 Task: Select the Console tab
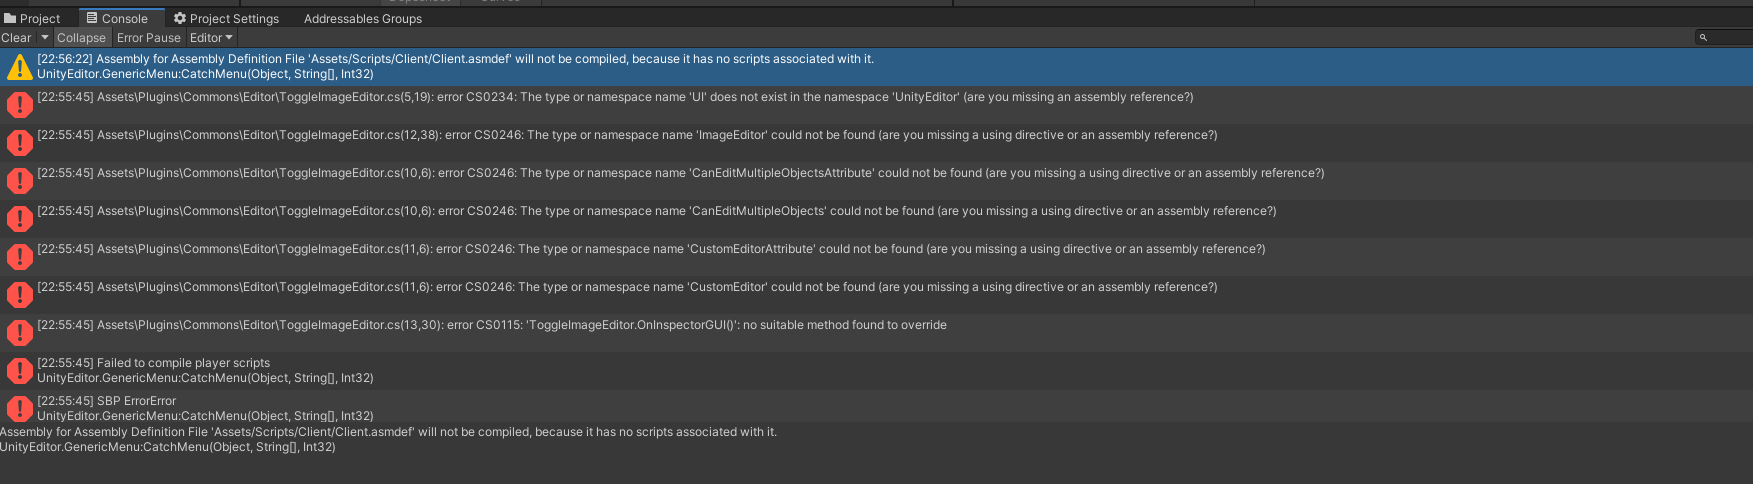117,18
